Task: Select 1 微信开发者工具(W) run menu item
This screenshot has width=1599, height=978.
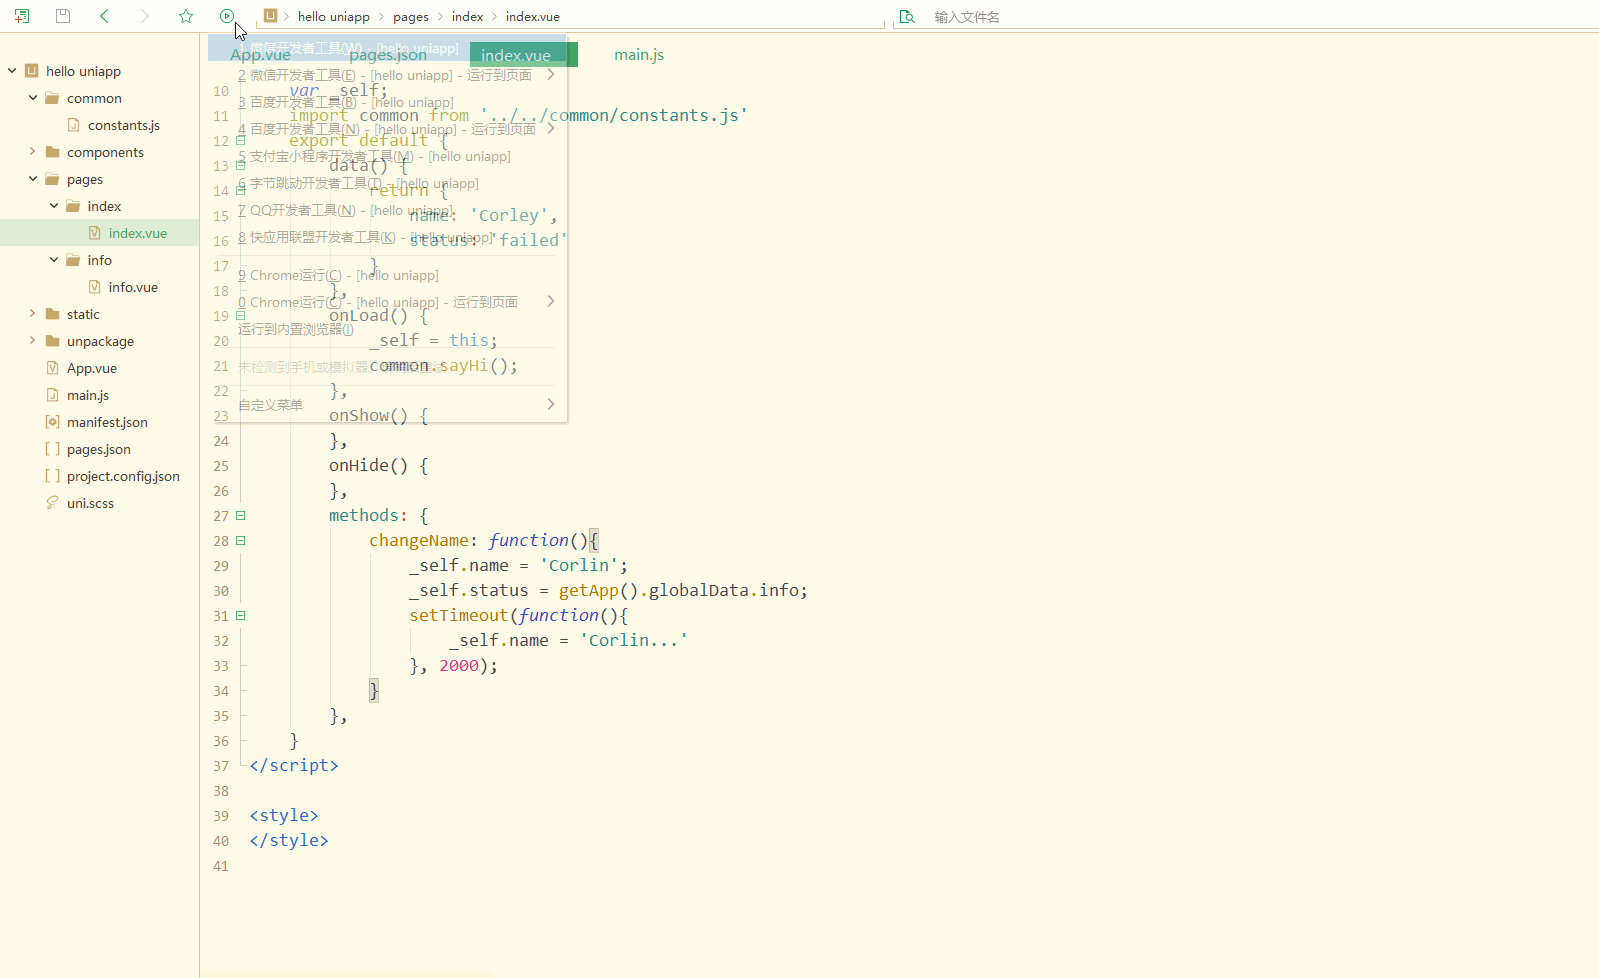Action: (387, 48)
